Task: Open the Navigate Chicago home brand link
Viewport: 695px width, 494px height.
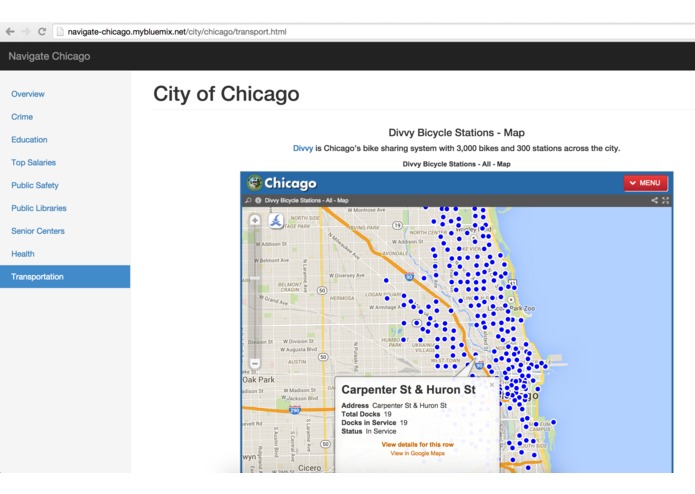Action: point(49,56)
